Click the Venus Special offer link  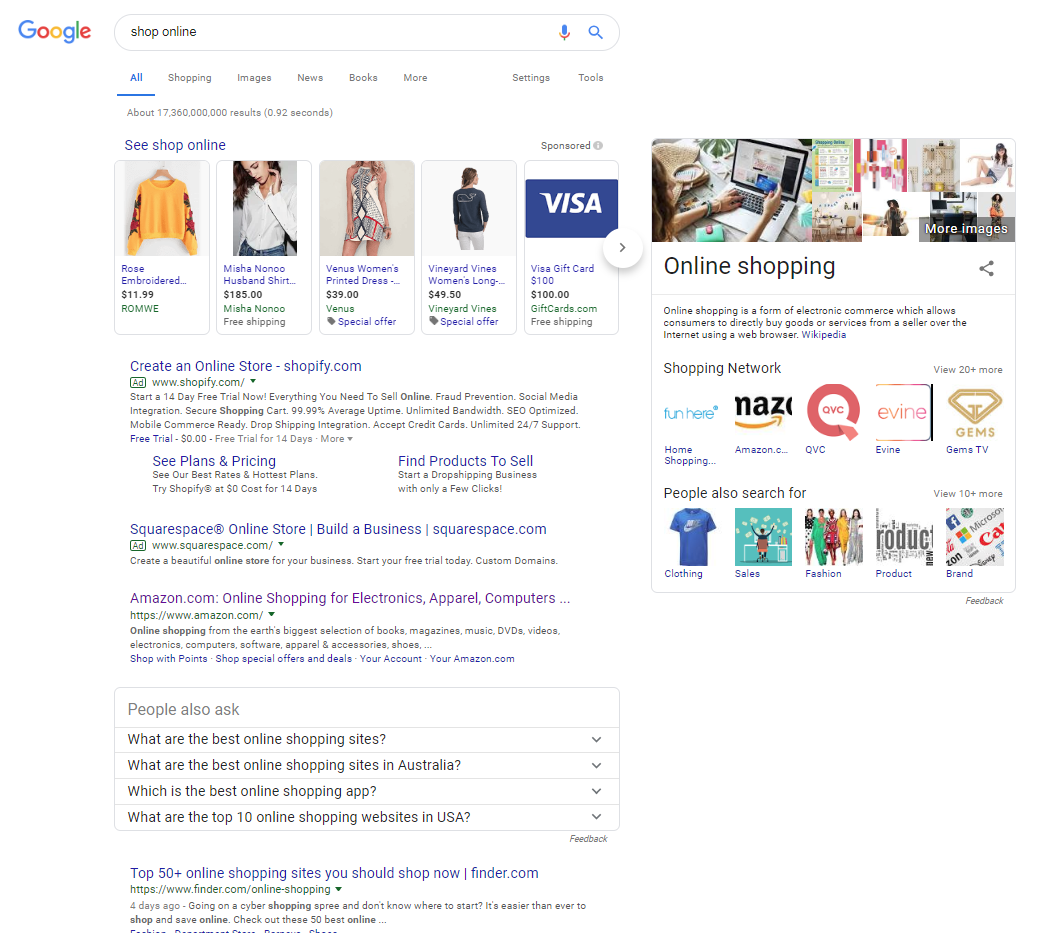point(367,322)
